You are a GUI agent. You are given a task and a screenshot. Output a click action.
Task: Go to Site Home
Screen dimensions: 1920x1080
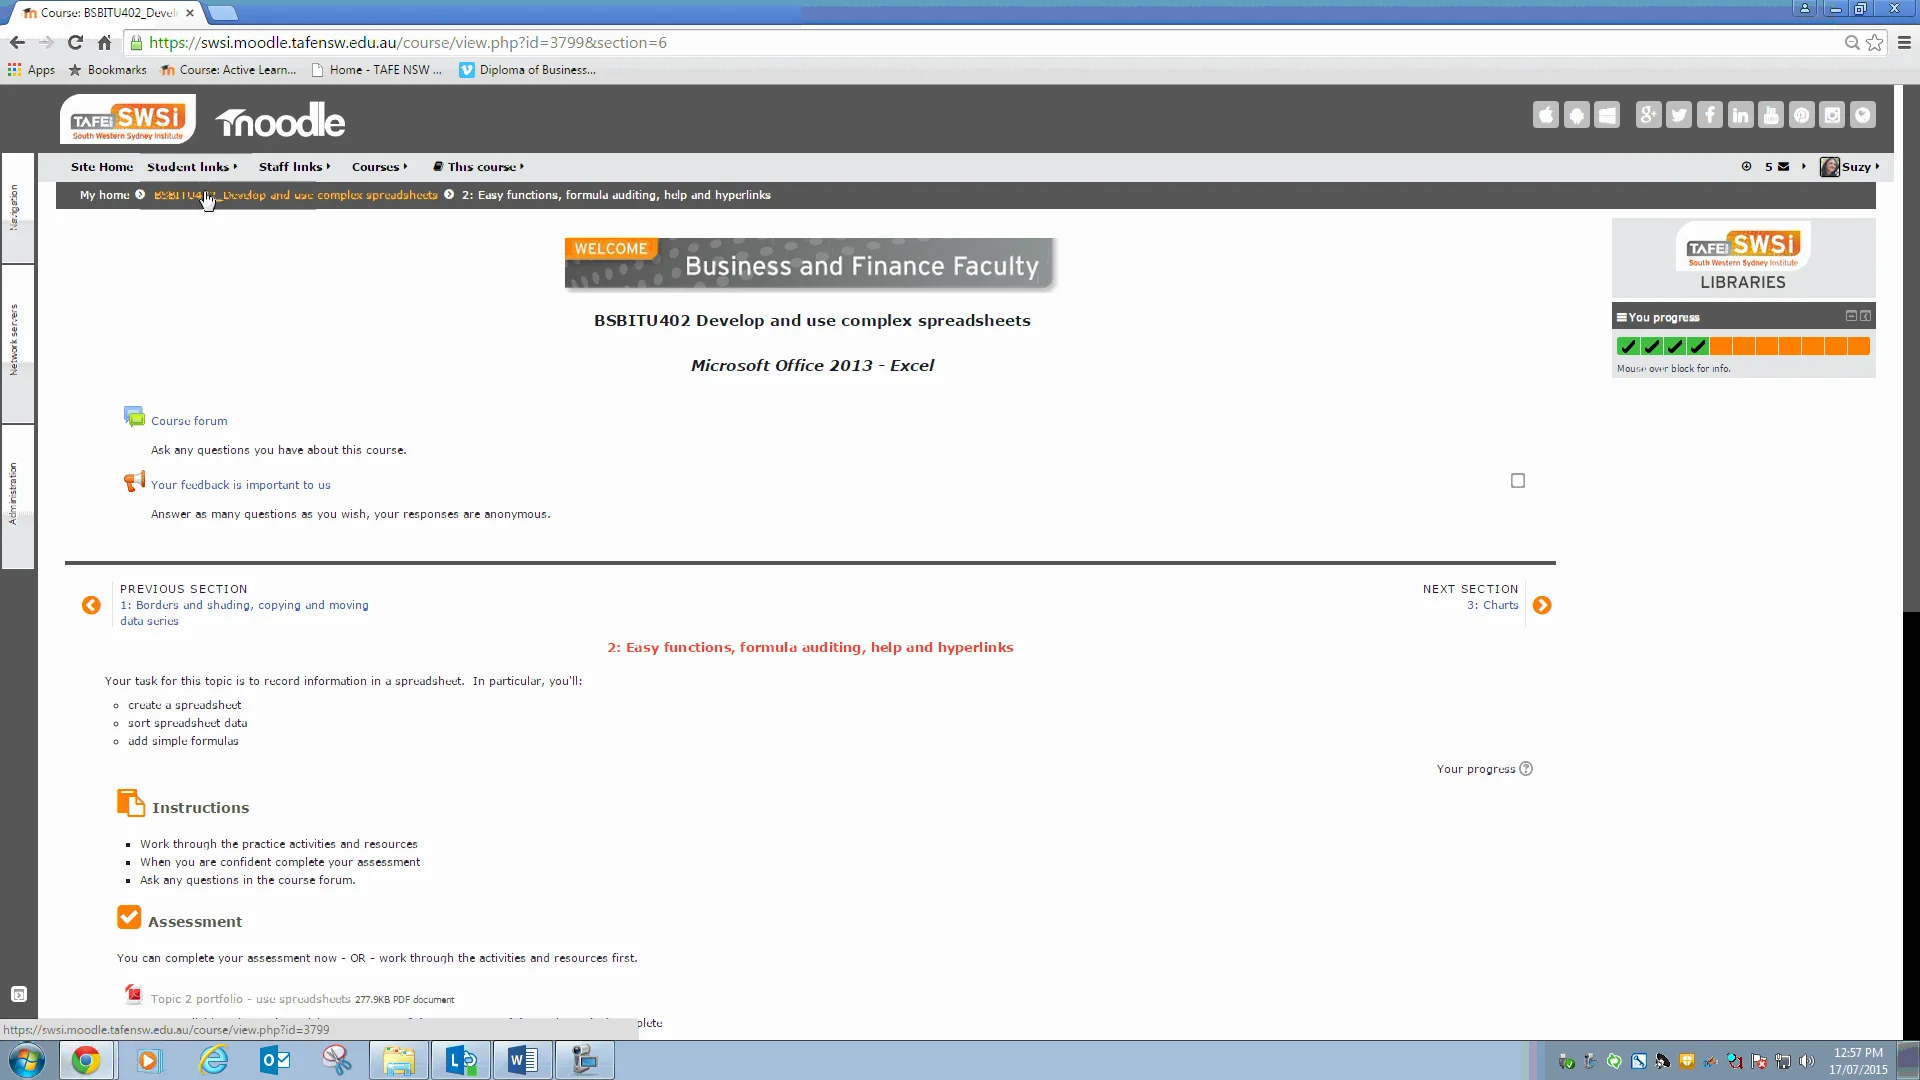[x=102, y=167]
